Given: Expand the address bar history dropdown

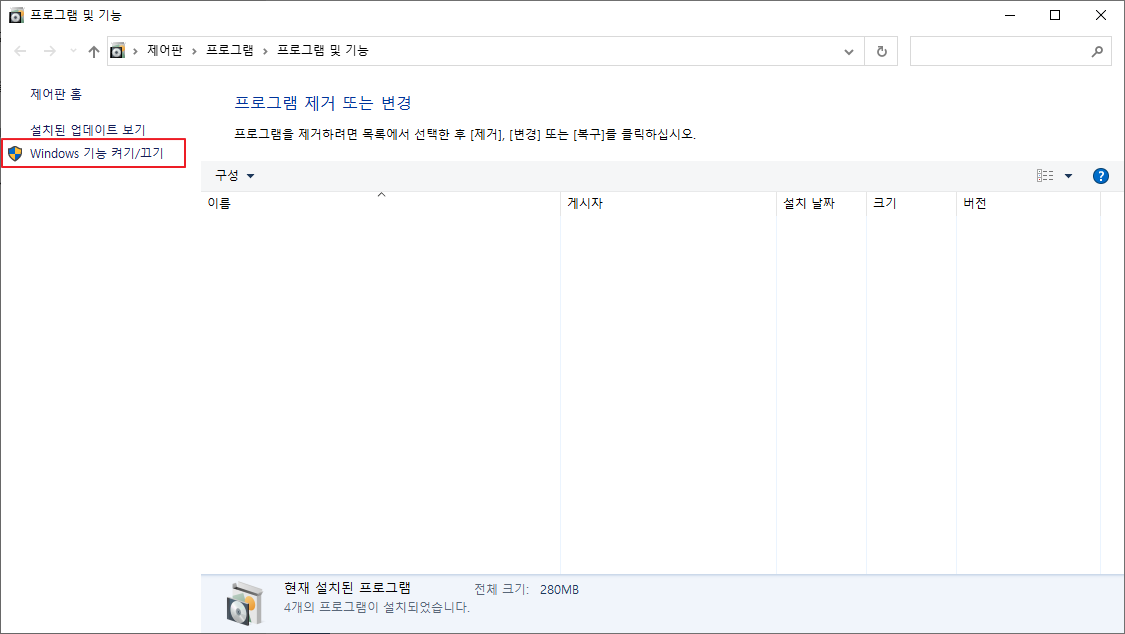Looking at the screenshot, I should click(849, 52).
